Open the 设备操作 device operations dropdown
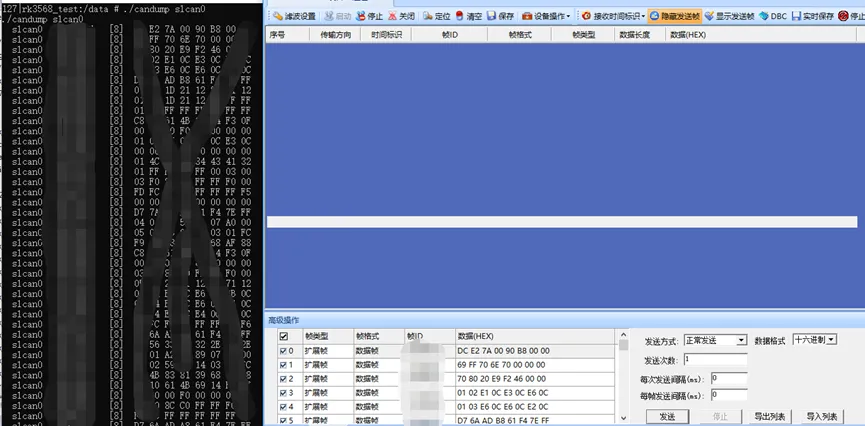This screenshot has width=865, height=426. 546,16
